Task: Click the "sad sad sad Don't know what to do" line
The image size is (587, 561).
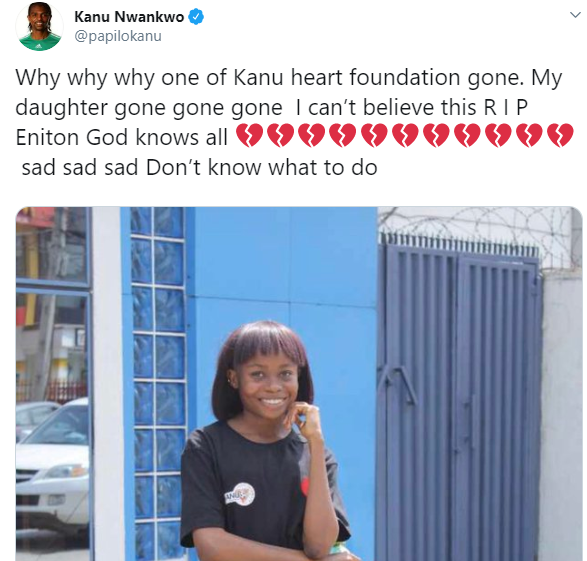Action: point(200,168)
